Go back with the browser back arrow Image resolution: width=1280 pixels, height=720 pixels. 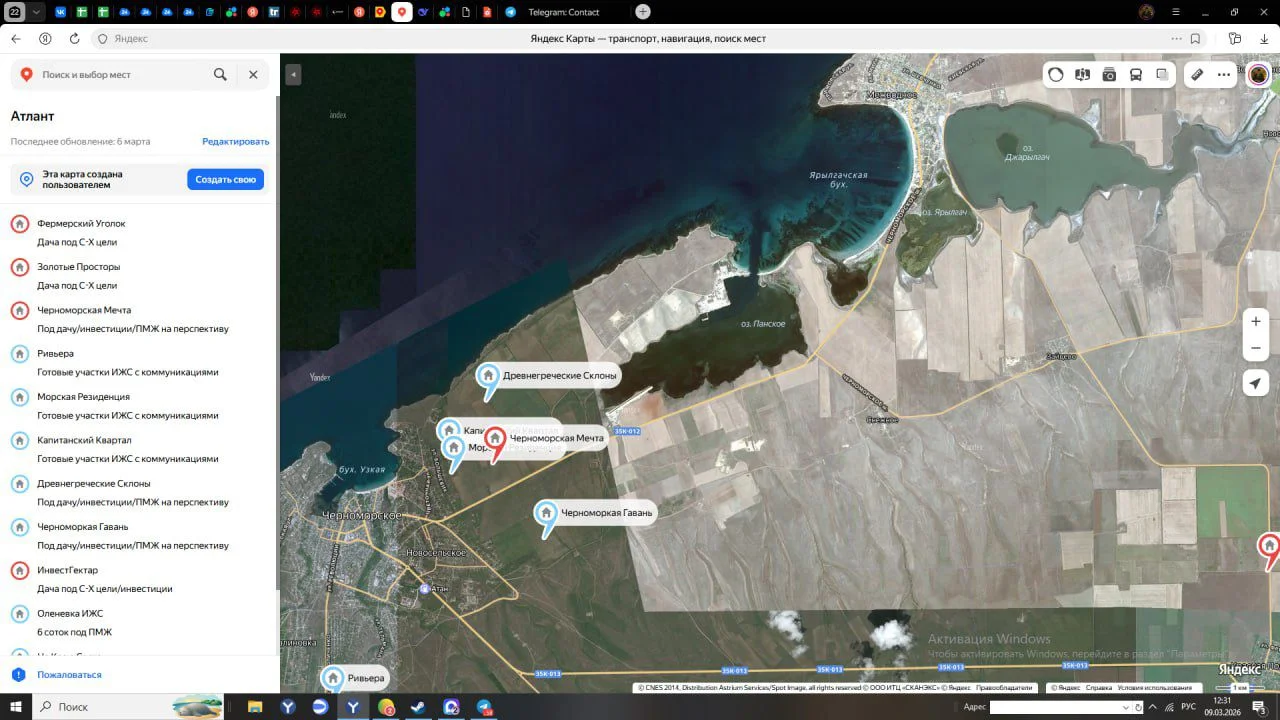coord(15,39)
